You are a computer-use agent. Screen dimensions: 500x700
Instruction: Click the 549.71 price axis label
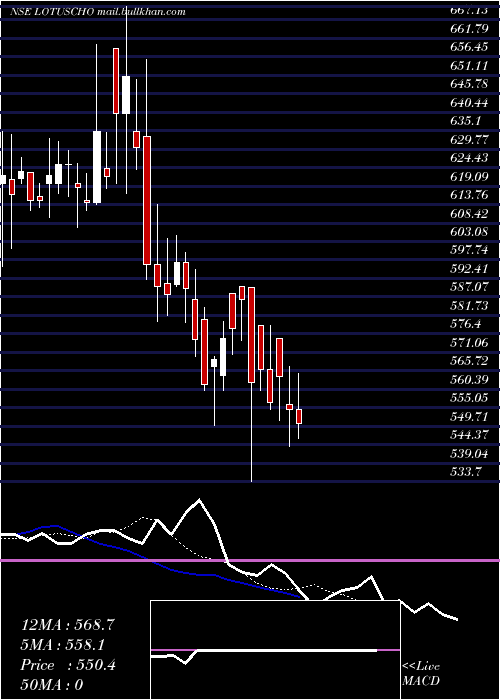pyautogui.click(x=470, y=416)
